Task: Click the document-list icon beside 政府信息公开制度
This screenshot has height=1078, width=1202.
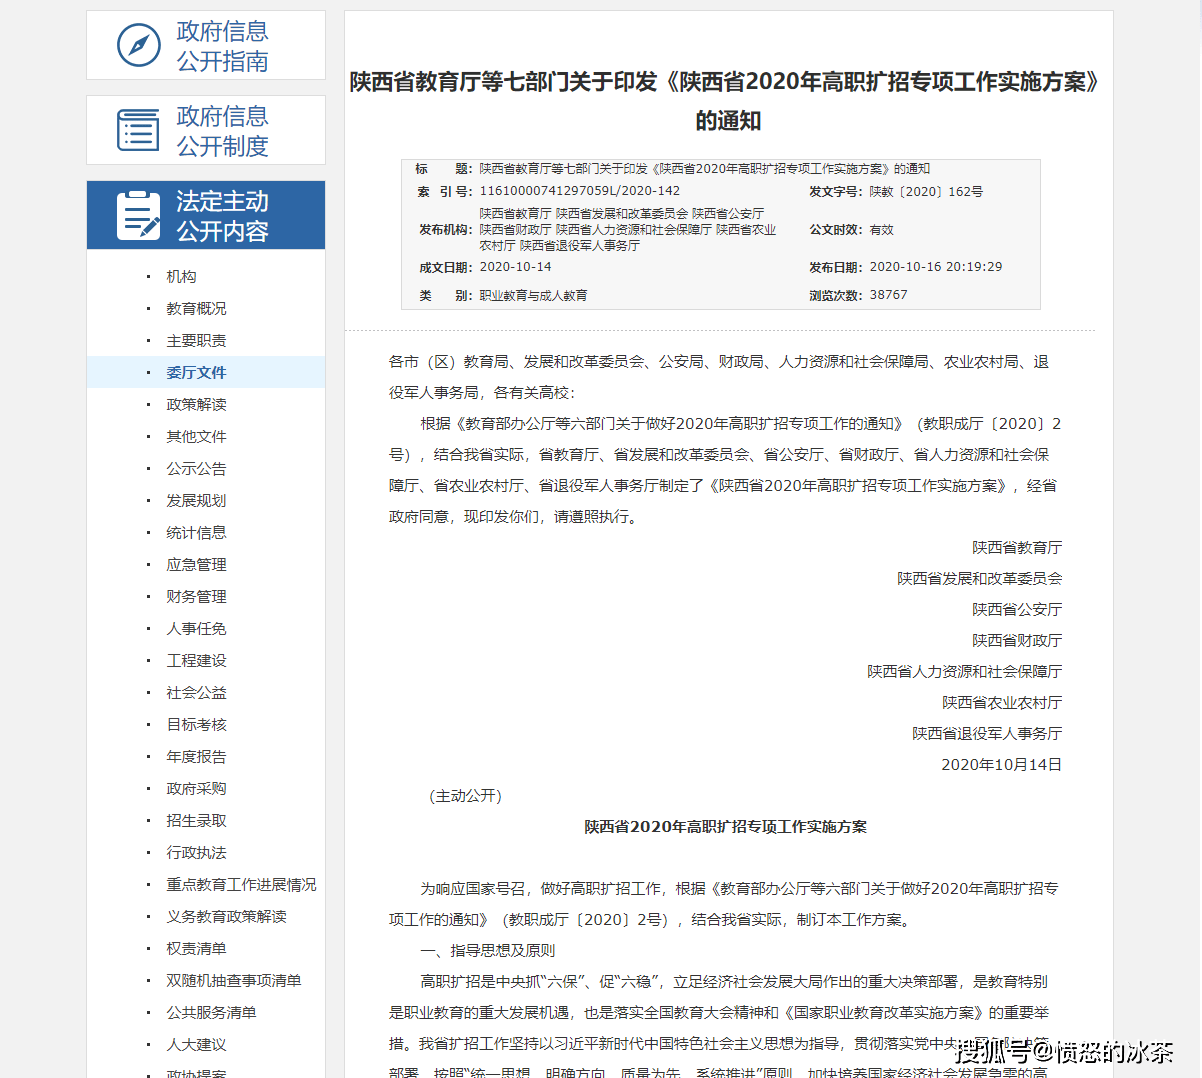Action: click(x=140, y=129)
